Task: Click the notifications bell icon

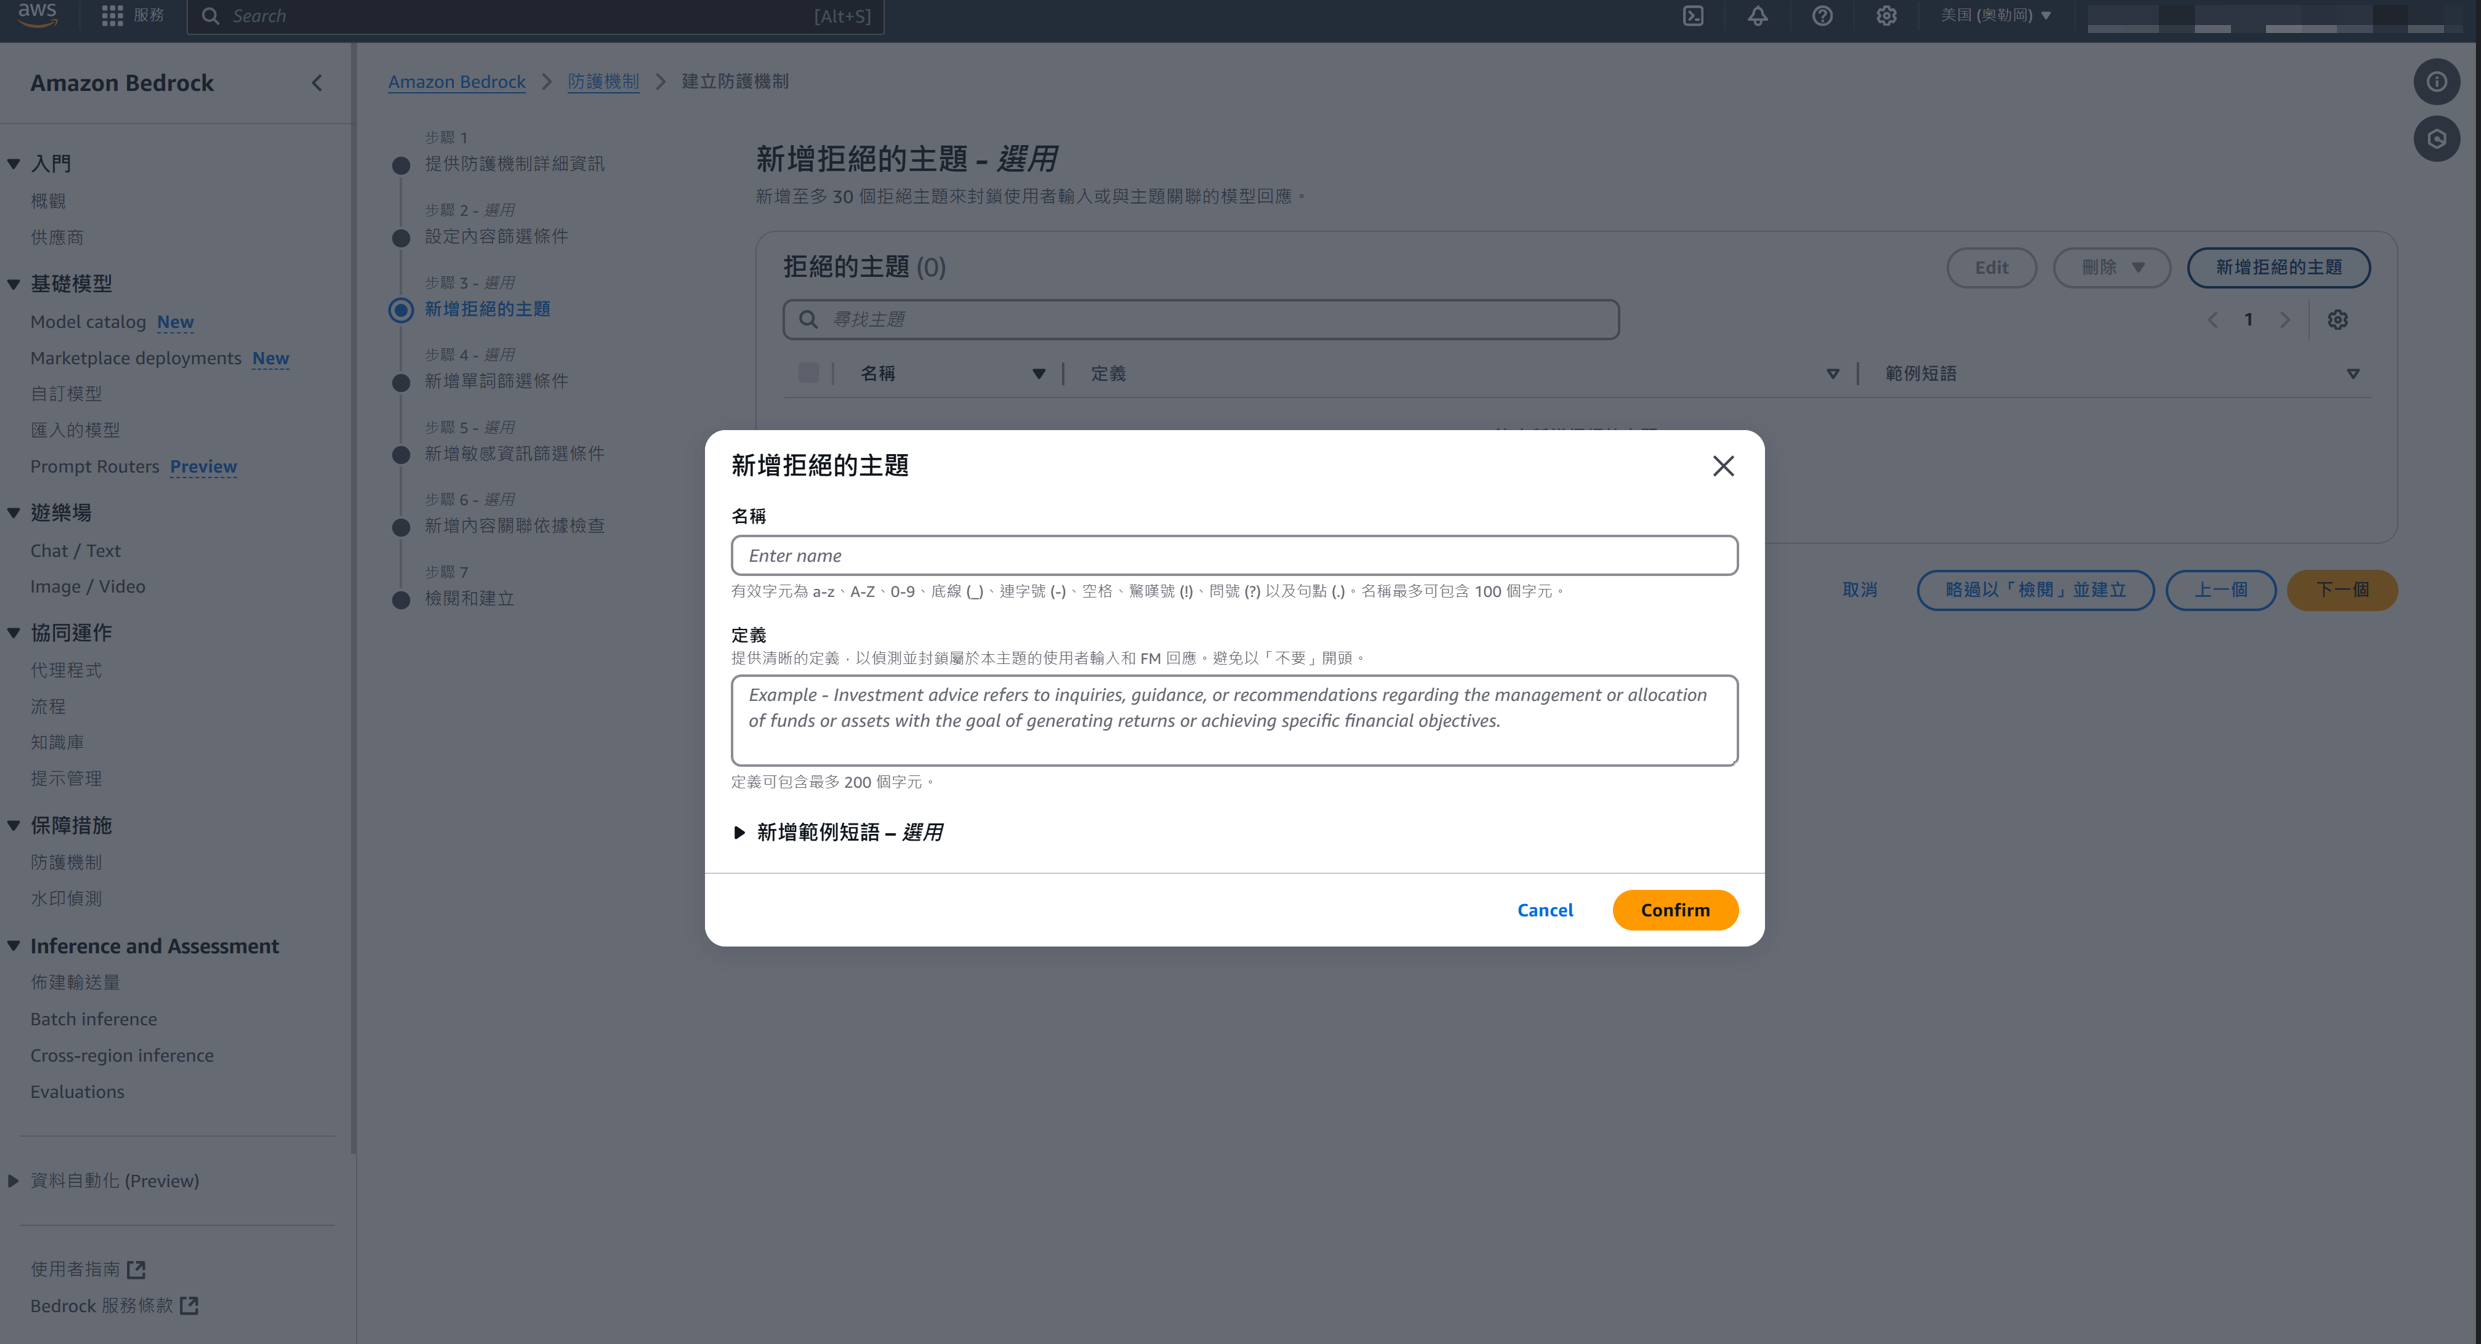Action: 1757,16
